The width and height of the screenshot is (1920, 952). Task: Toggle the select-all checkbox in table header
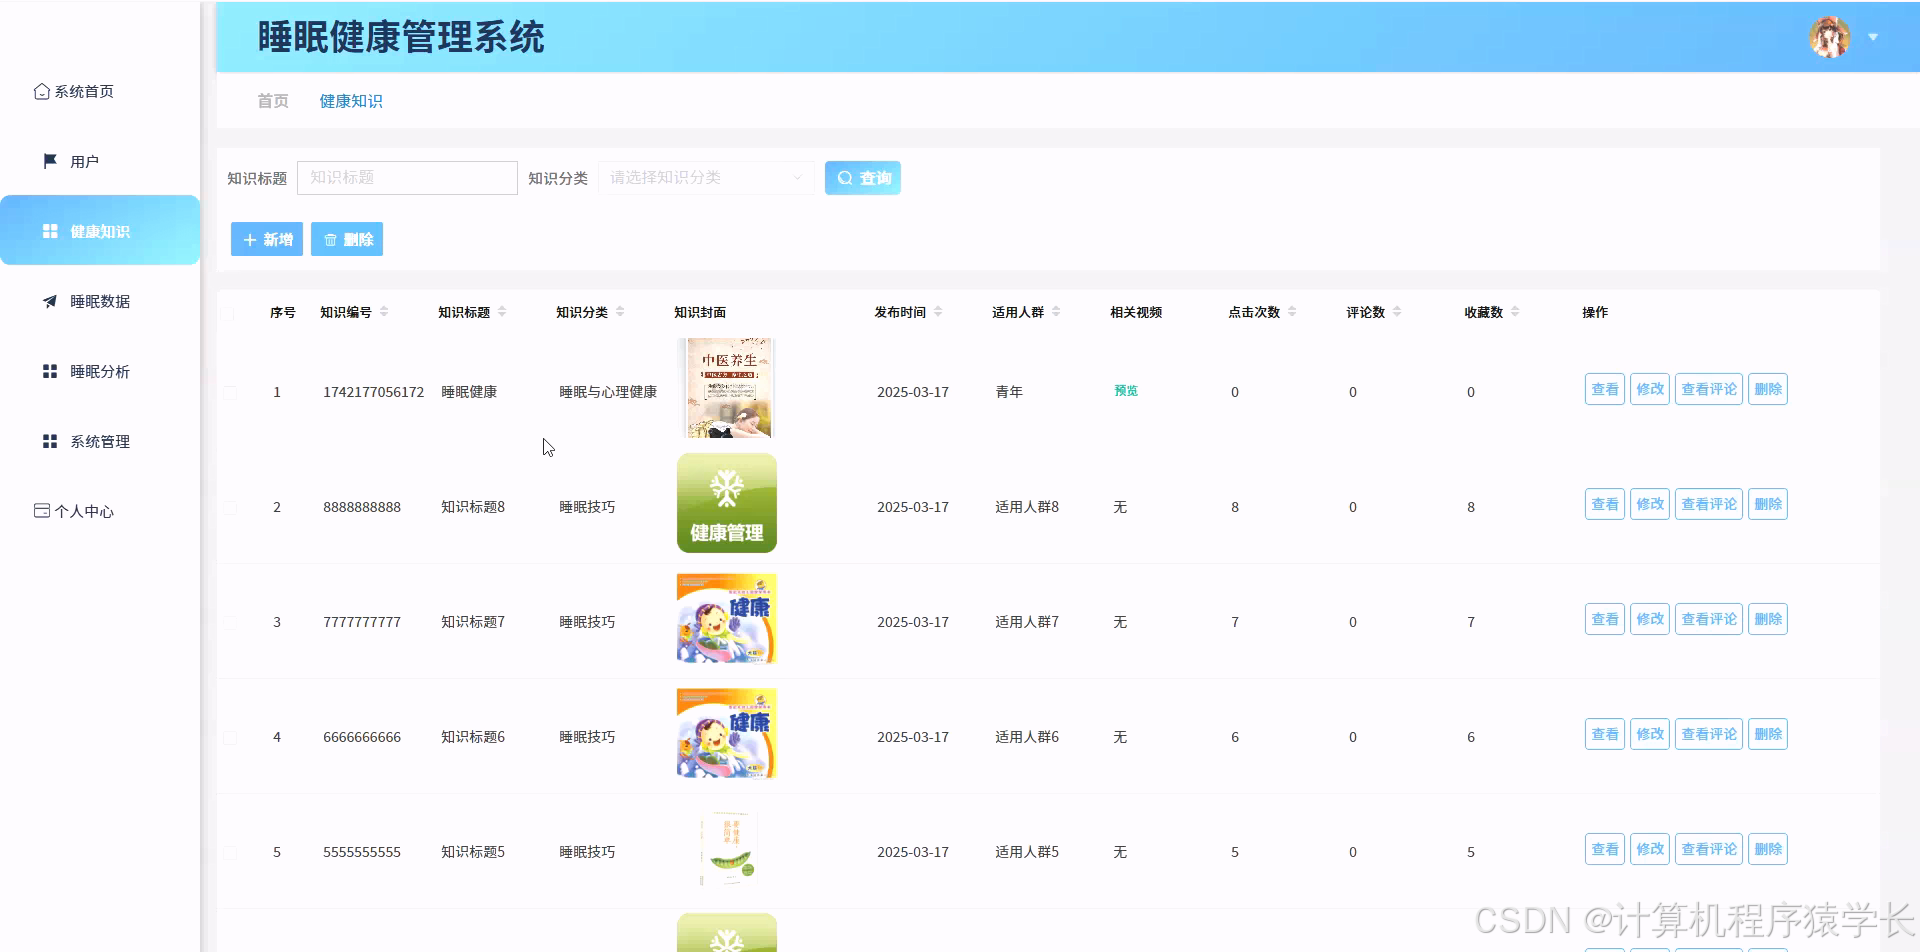[x=230, y=311]
